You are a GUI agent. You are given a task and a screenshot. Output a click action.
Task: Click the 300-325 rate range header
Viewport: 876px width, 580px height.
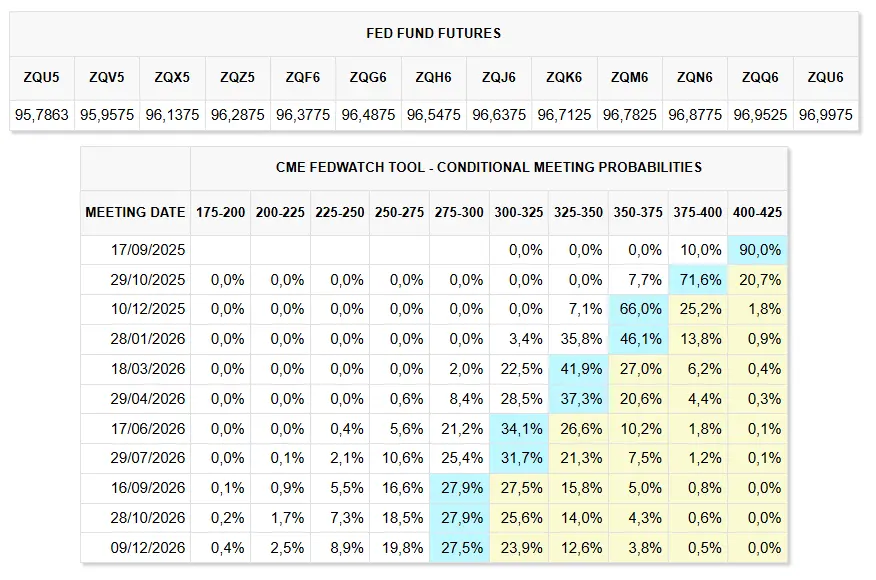click(519, 212)
